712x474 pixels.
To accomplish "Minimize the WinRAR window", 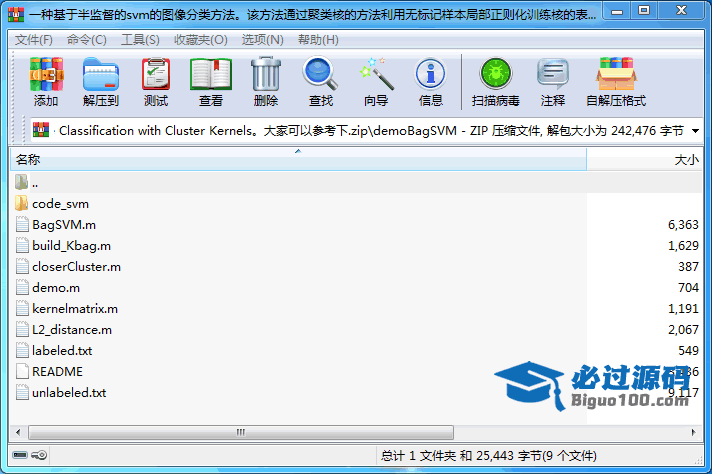I will point(617,11).
